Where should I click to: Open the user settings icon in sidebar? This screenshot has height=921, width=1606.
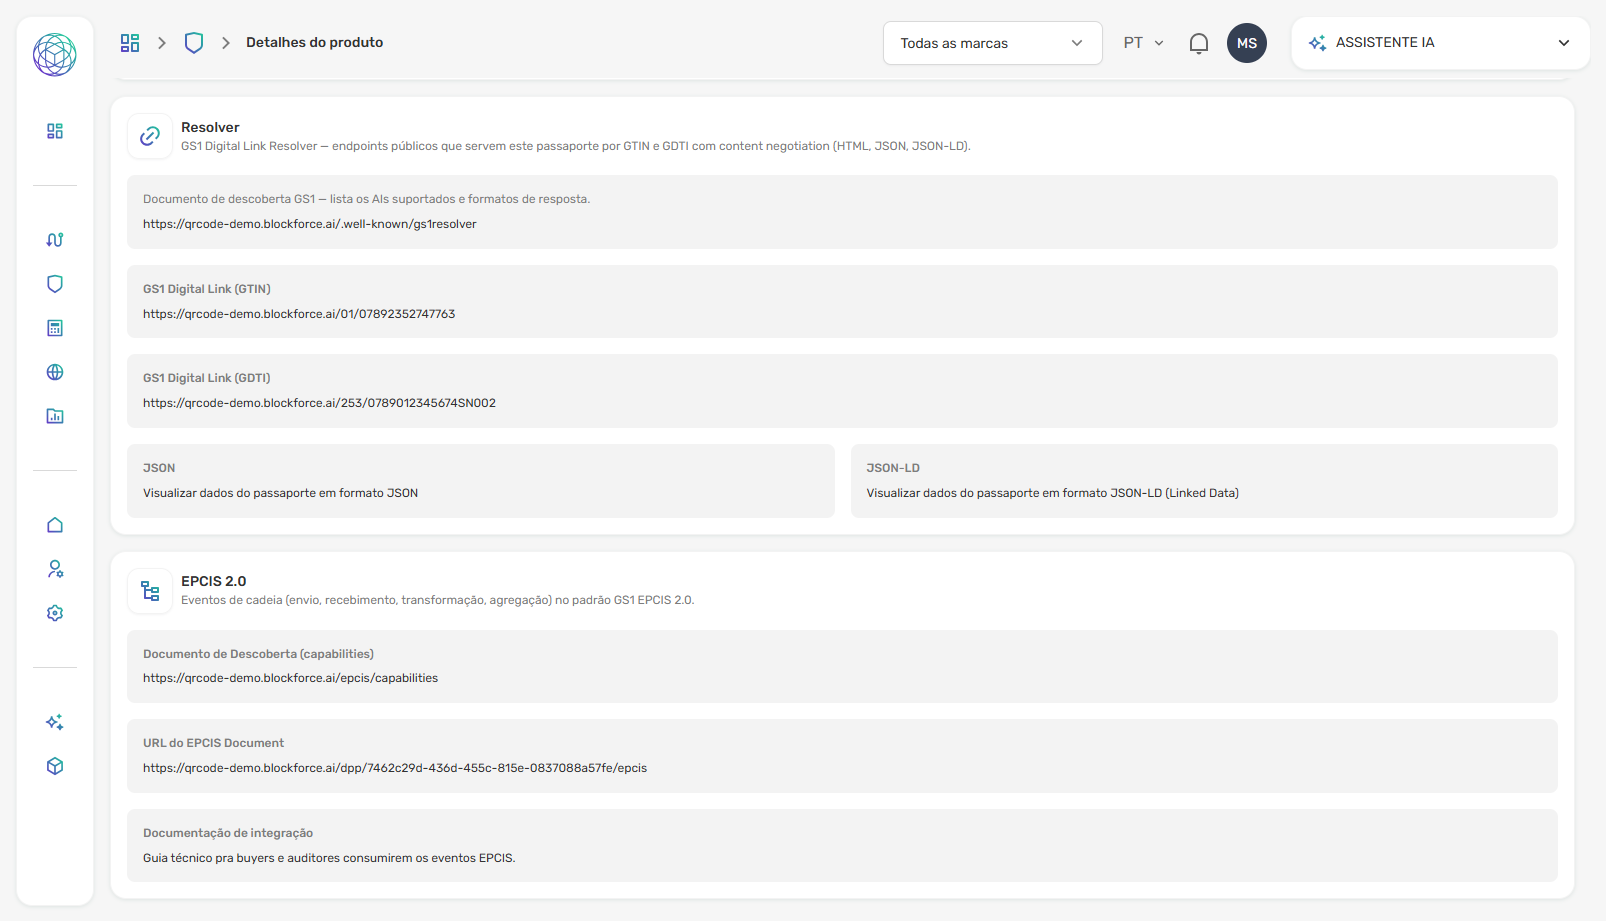pyautogui.click(x=55, y=569)
